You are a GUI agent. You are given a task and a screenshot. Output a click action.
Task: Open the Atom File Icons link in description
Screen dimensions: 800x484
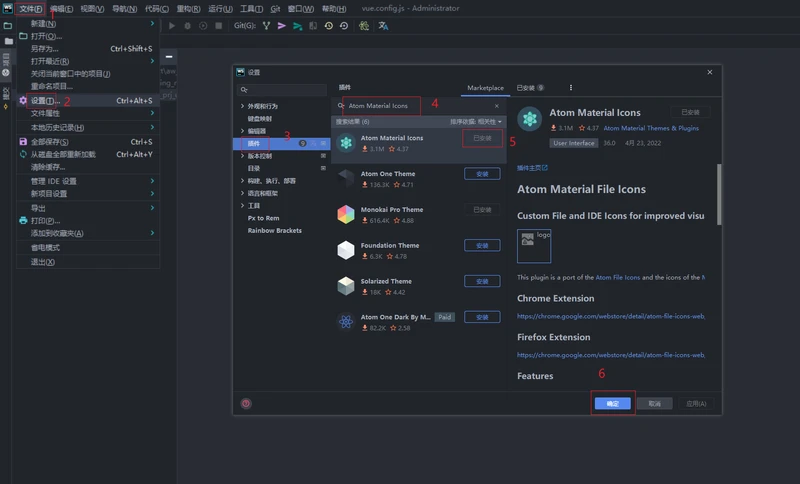click(x=617, y=277)
